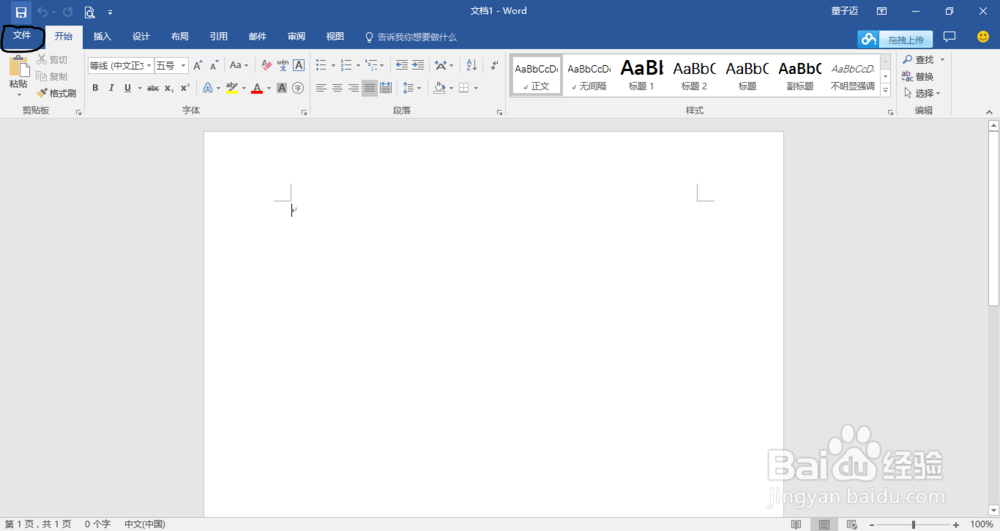Click the Select (选择) button
This screenshot has width=1000, height=531.
922,93
